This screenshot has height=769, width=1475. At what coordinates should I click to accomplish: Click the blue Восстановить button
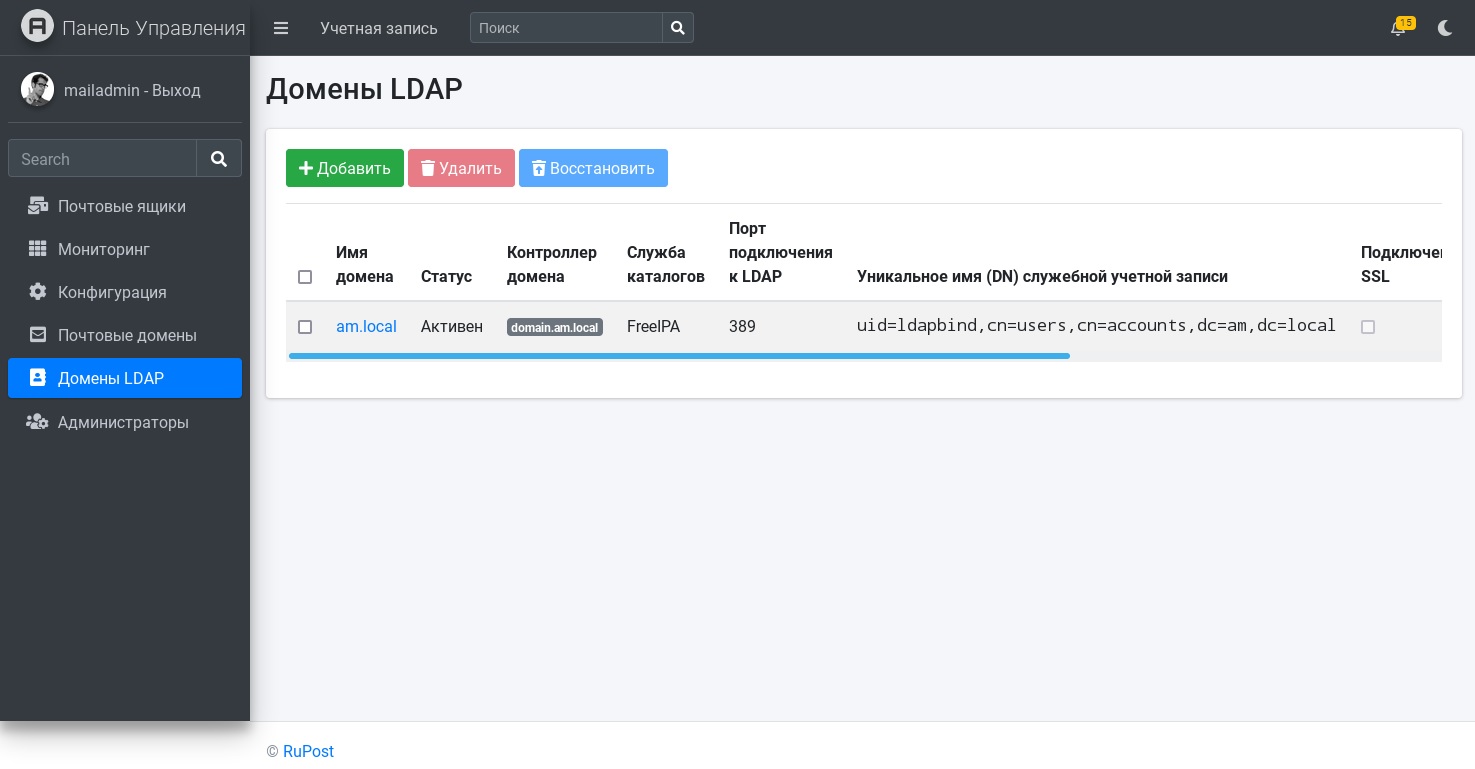coord(593,168)
